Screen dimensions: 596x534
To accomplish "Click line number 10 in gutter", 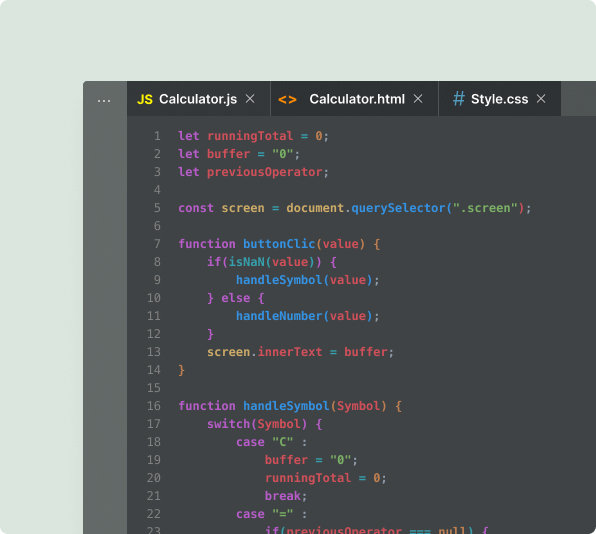I will pyautogui.click(x=154, y=298).
